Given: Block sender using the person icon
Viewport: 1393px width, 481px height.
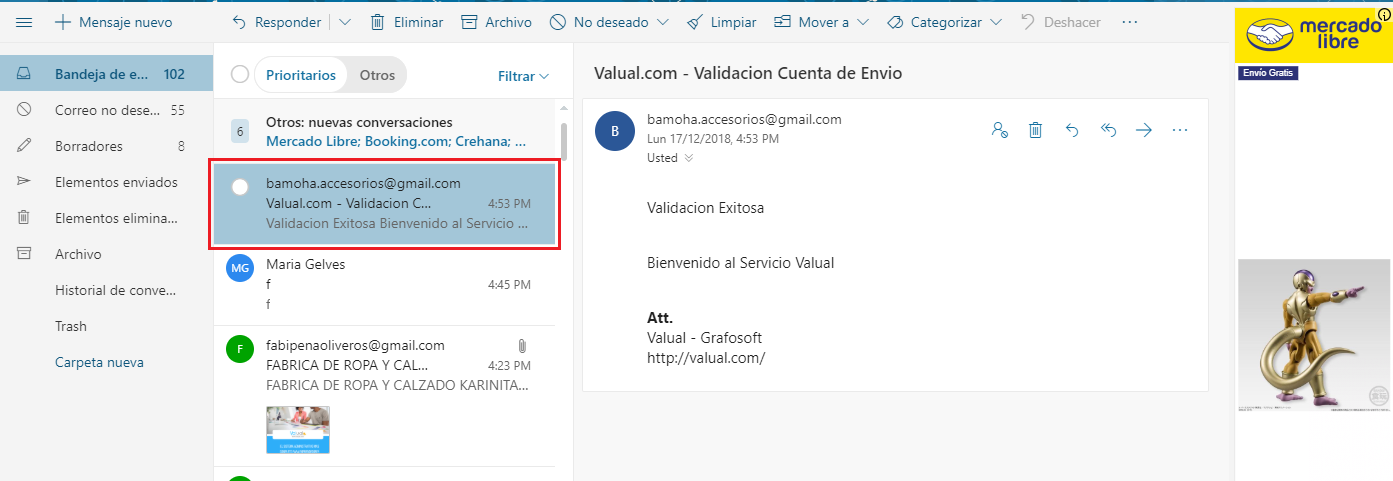Looking at the screenshot, I should click(998, 130).
